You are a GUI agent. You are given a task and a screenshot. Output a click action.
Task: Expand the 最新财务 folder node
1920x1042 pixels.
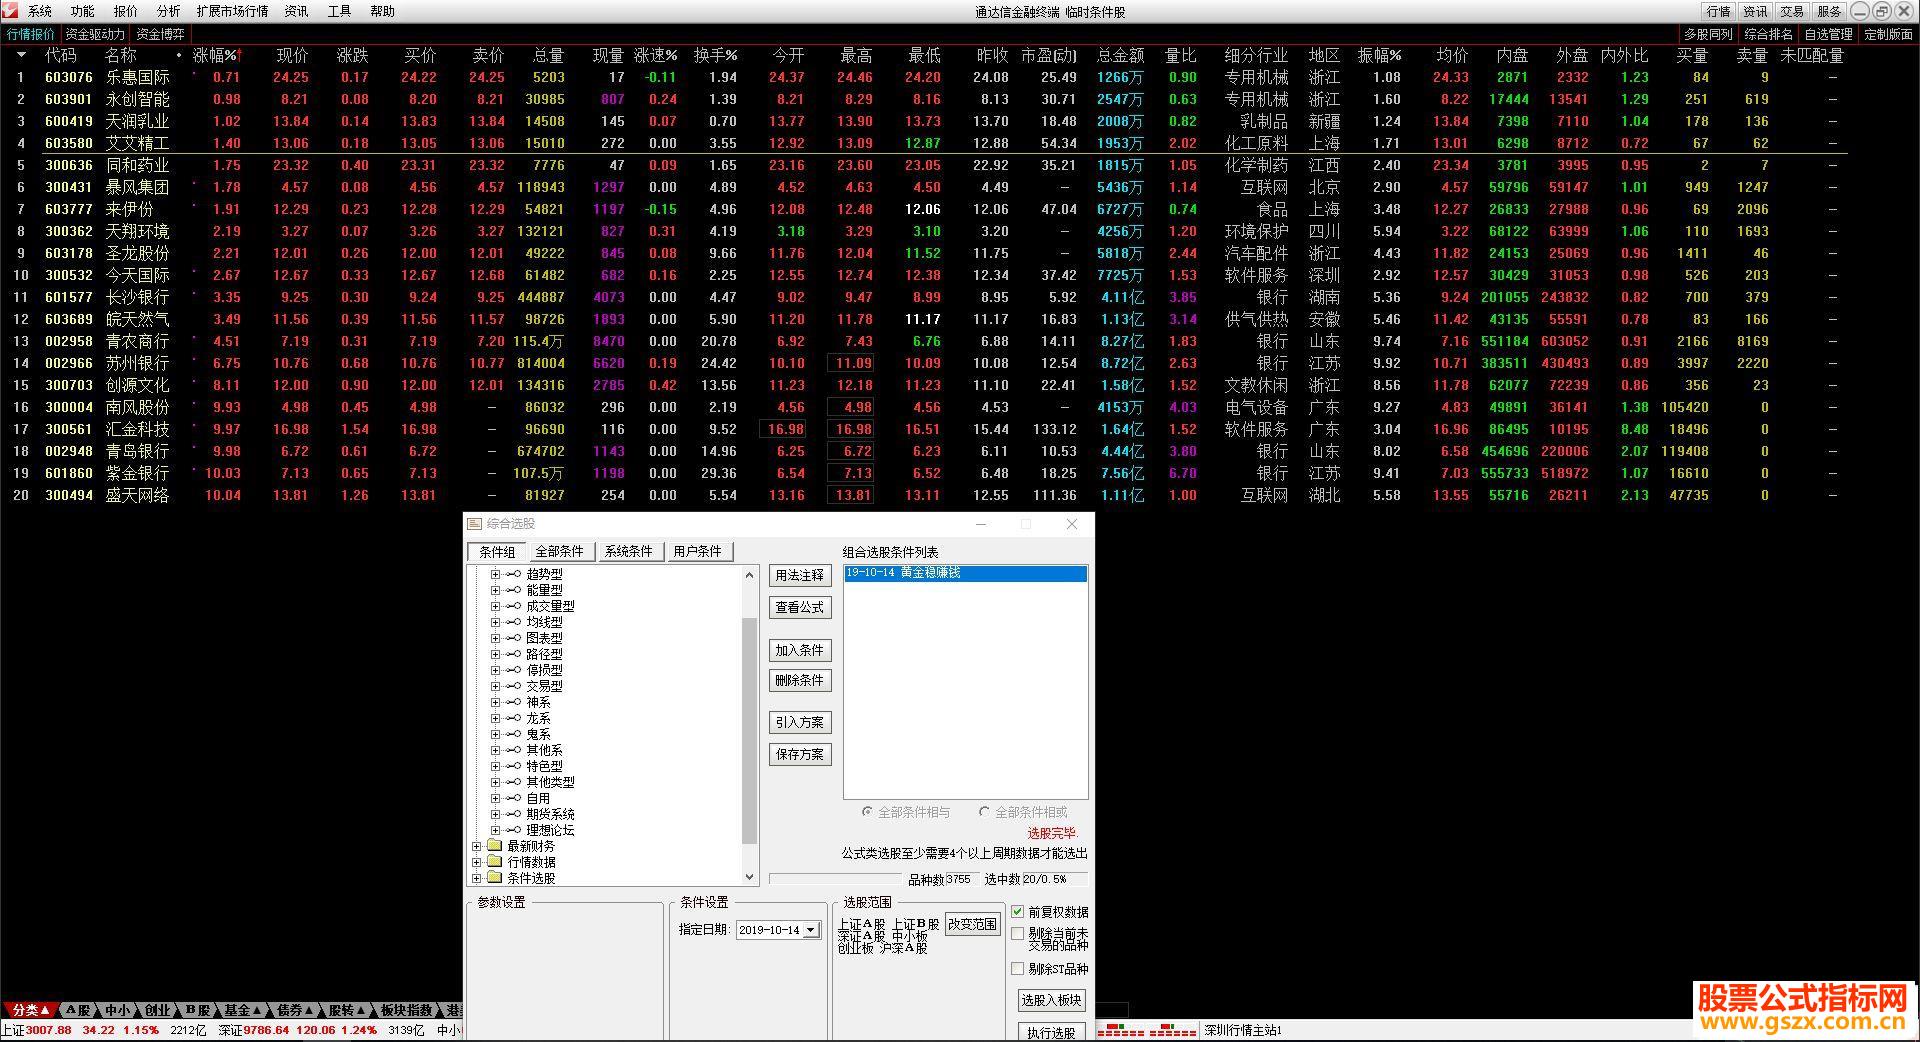[x=477, y=846]
